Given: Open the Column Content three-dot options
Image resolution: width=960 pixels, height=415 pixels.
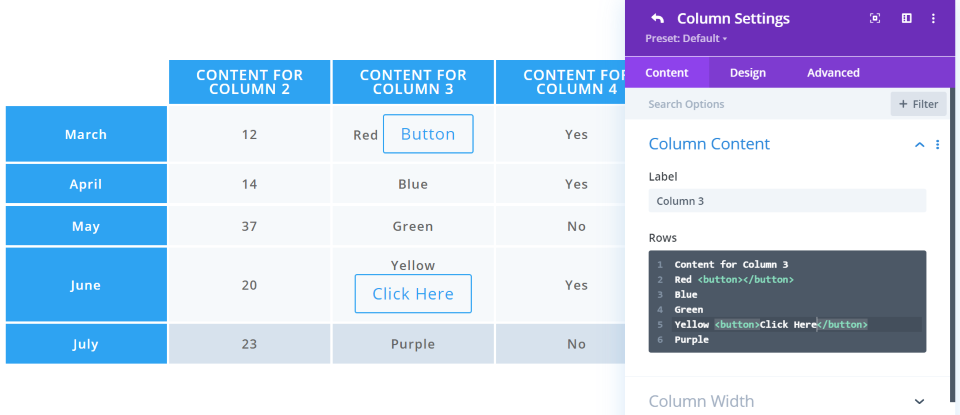Looking at the screenshot, I should [x=937, y=145].
